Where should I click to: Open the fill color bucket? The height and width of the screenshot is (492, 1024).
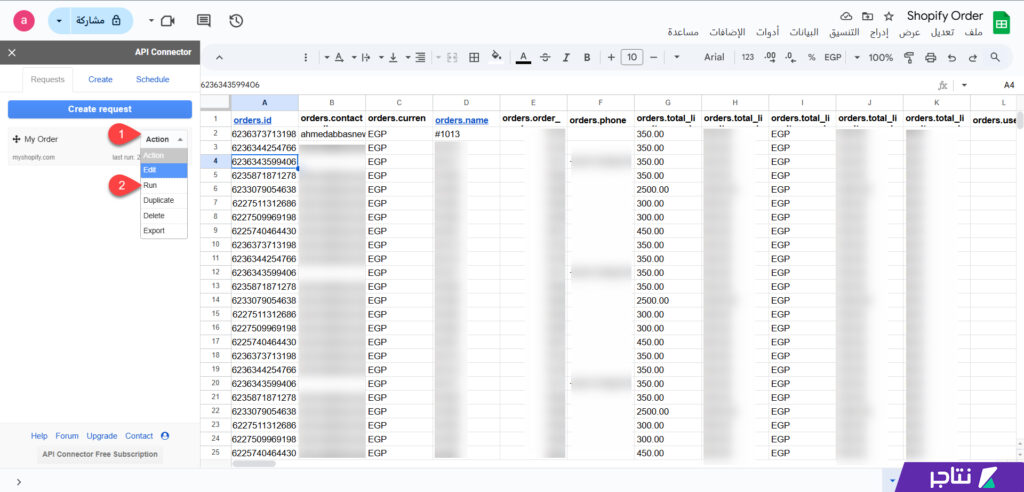tap(496, 57)
